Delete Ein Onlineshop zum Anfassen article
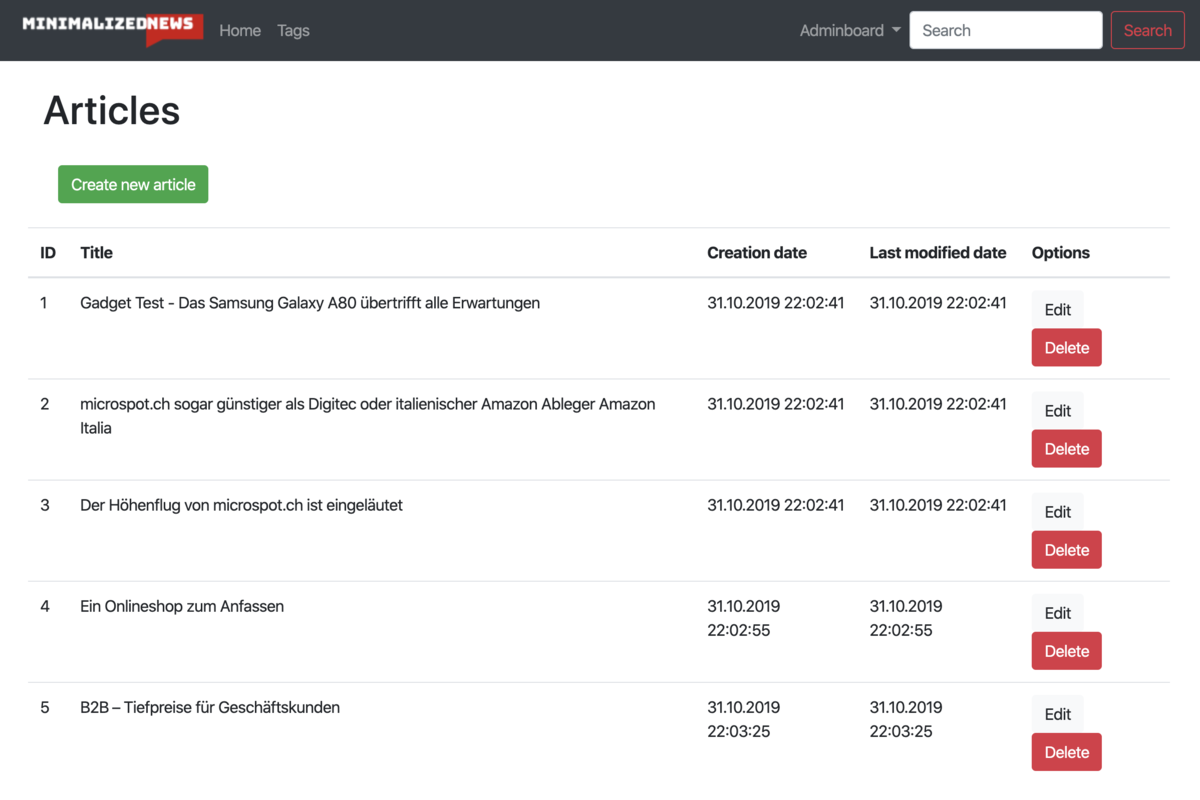This screenshot has height=800, width=1200. pyautogui.click(x=1066, y=651)
